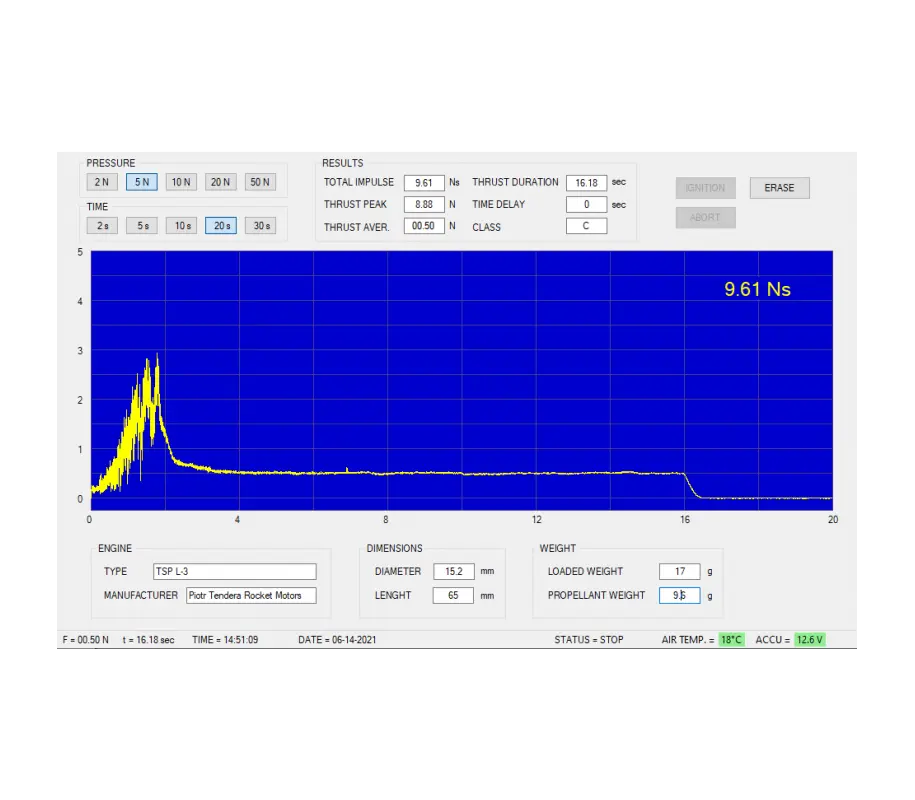The image size is (915, 800).
Task: Click the thrust curve peak on graph
Action: pos(157,356)
